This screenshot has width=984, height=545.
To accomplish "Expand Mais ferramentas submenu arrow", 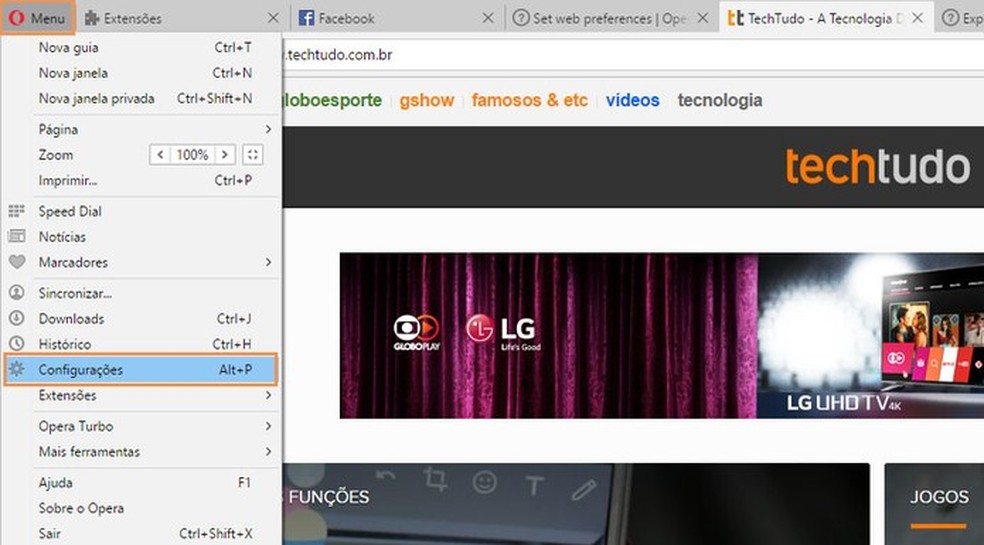I will point(269,451).
